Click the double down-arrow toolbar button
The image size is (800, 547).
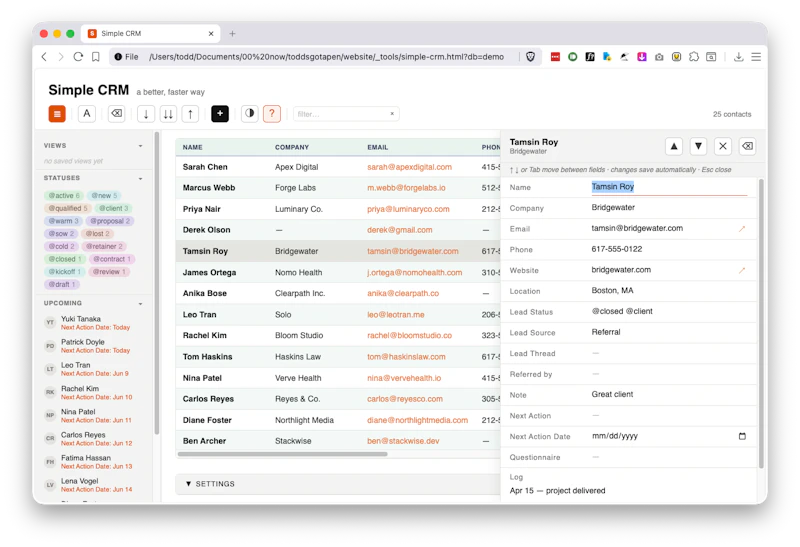click(168, 114)
